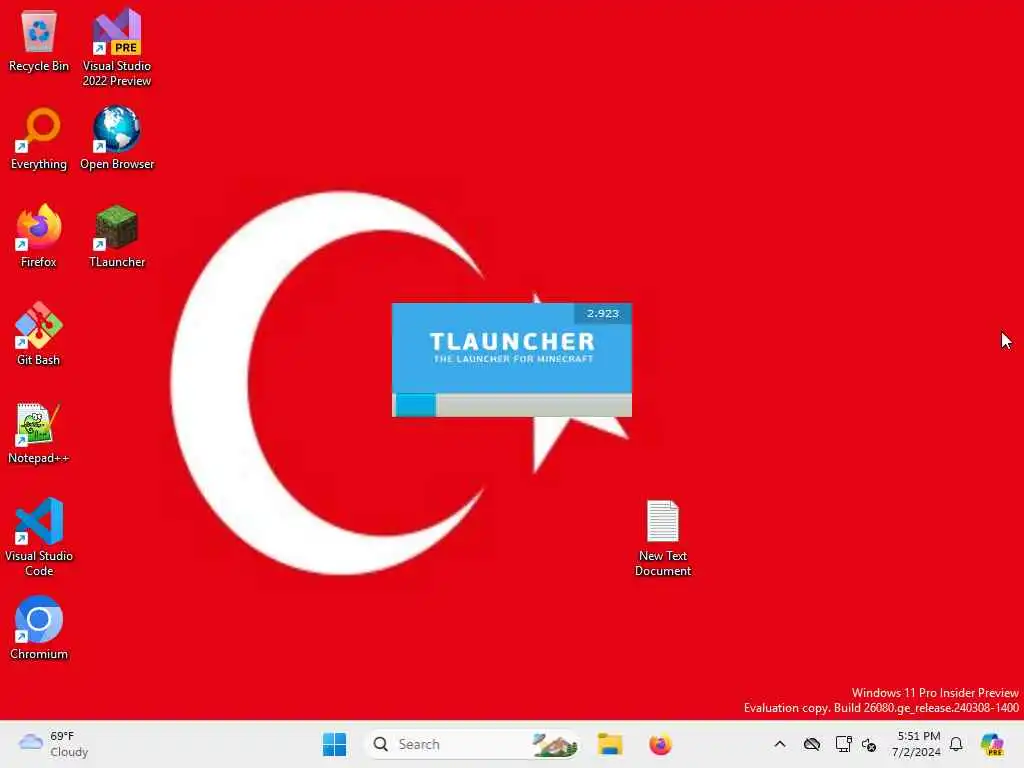Screen dimensions: 1024x768
Task: Select Visual Studio 2022 Preview shortcut
Action: pyautogui.click(x=116, y=48)
